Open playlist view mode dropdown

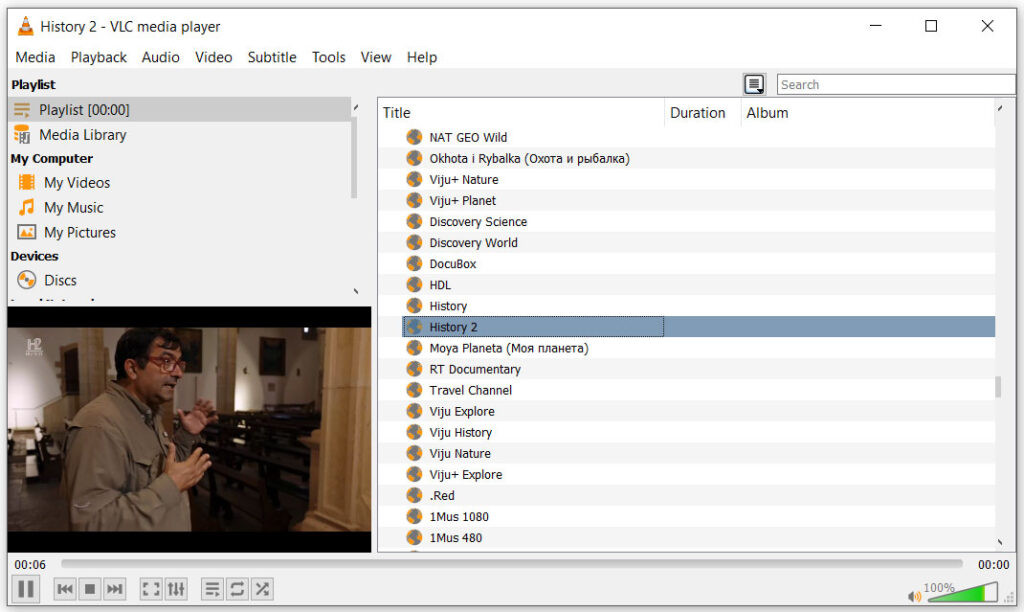point(754,85)
